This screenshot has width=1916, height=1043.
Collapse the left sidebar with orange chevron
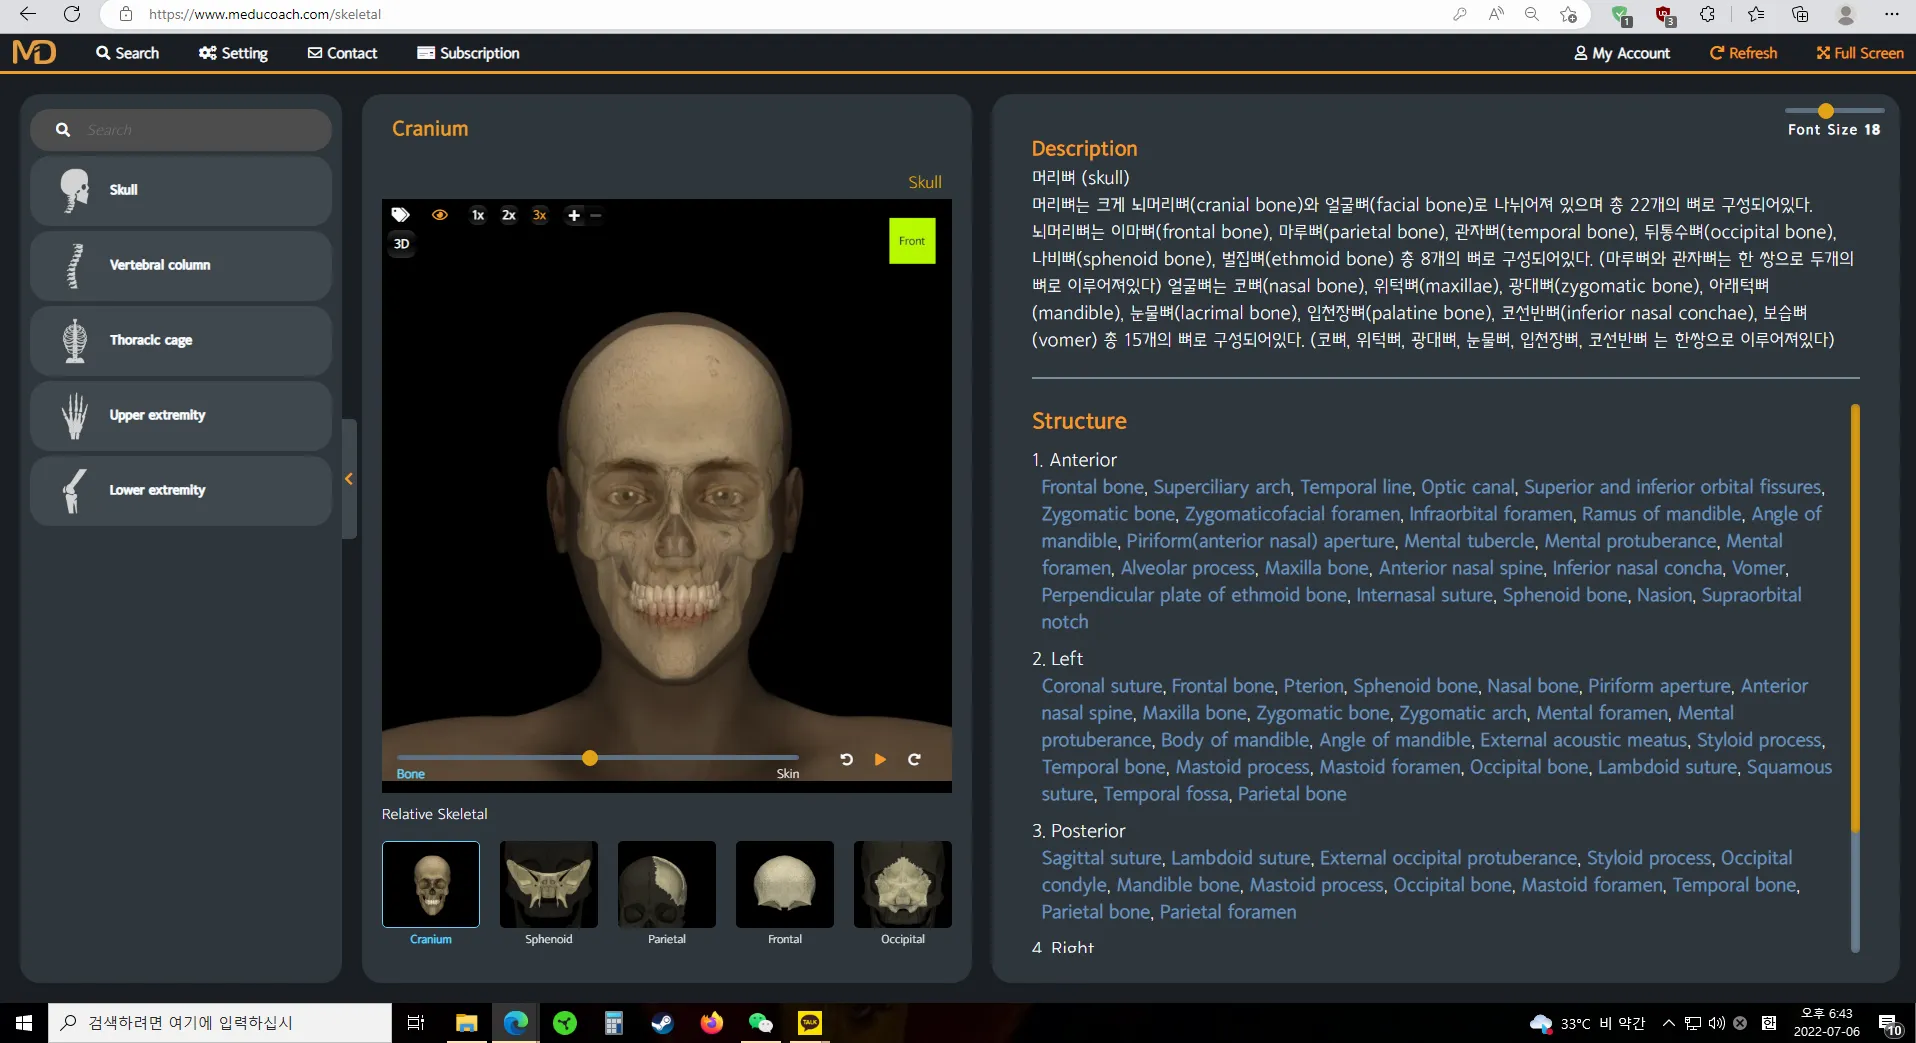point(349,479)
